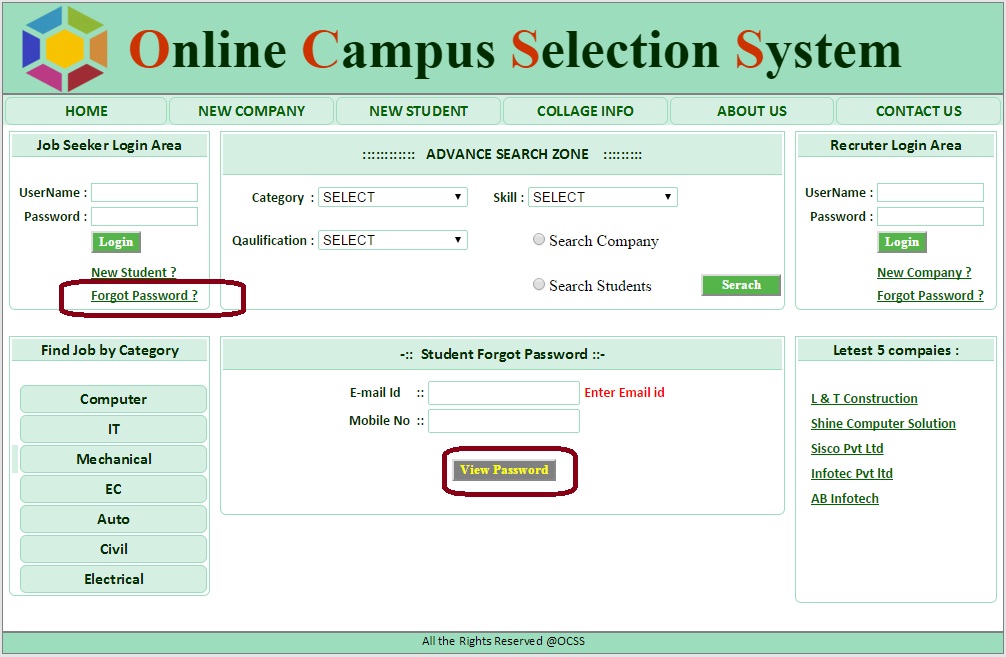Open the L & T Construction link

pos(864,398)
